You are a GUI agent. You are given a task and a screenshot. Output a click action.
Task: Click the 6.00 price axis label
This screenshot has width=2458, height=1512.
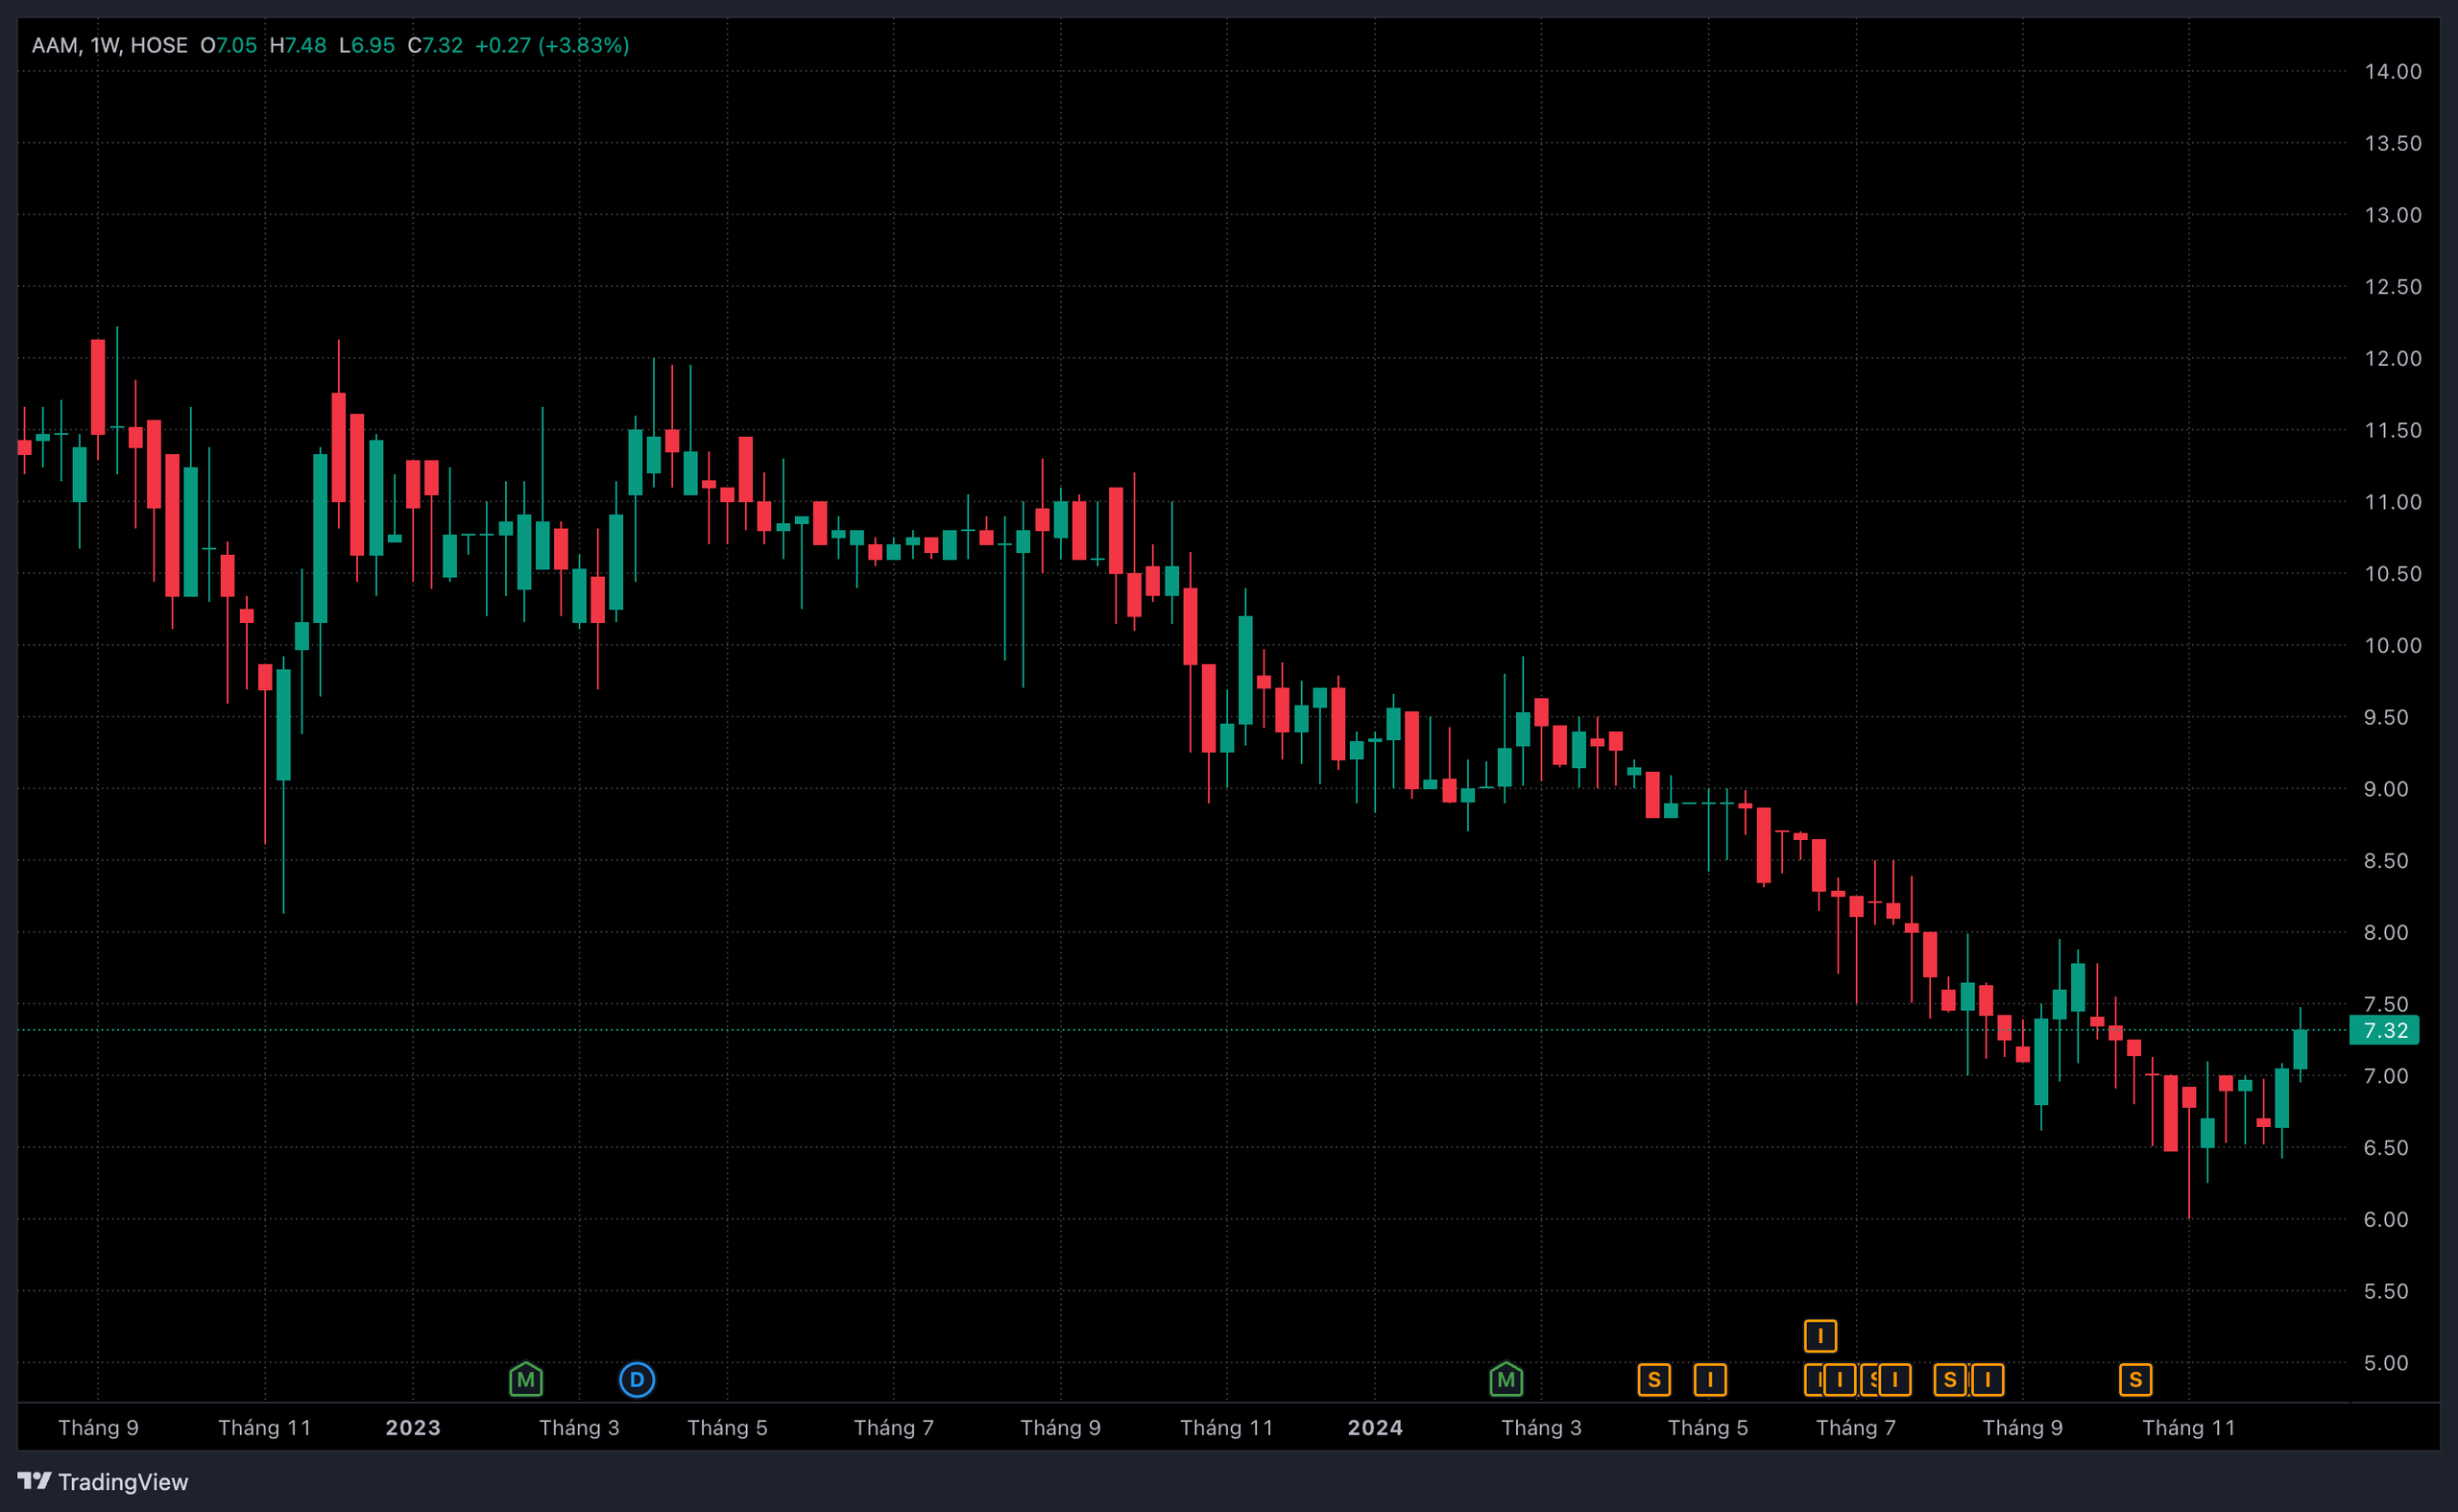(2386, 1219)
